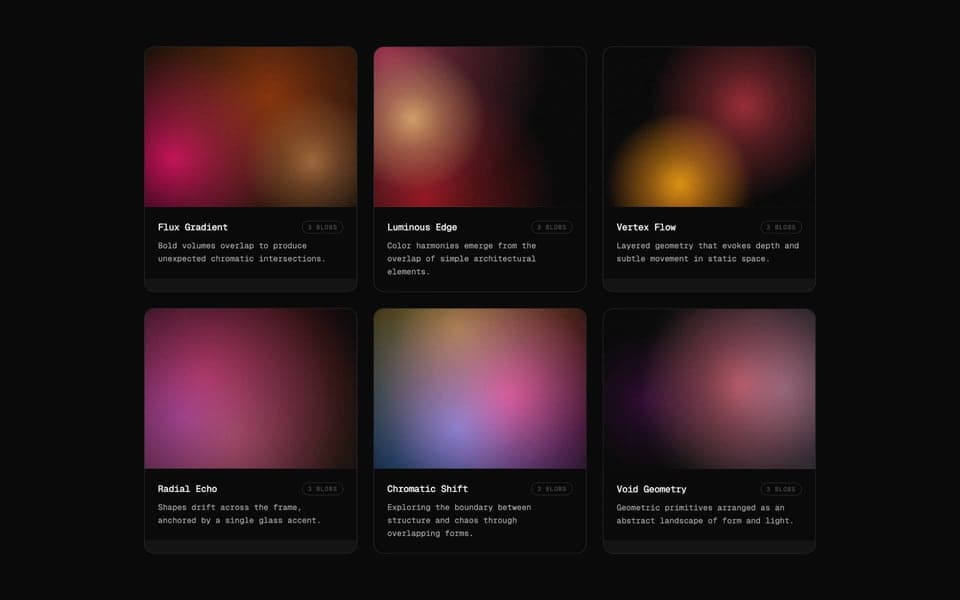Click the blobs badge on Chromatic Shift card
The image size is (960, 600).
click(x=552, y=489)
